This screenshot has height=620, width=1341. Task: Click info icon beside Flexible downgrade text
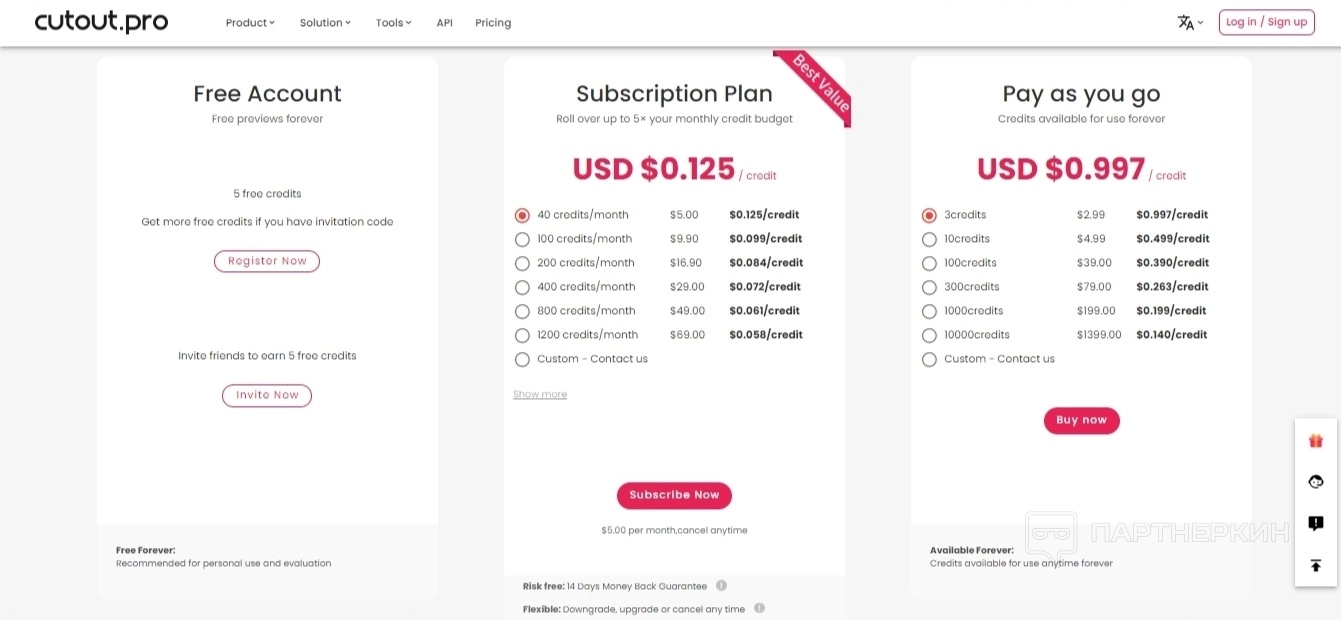point(759,608)
